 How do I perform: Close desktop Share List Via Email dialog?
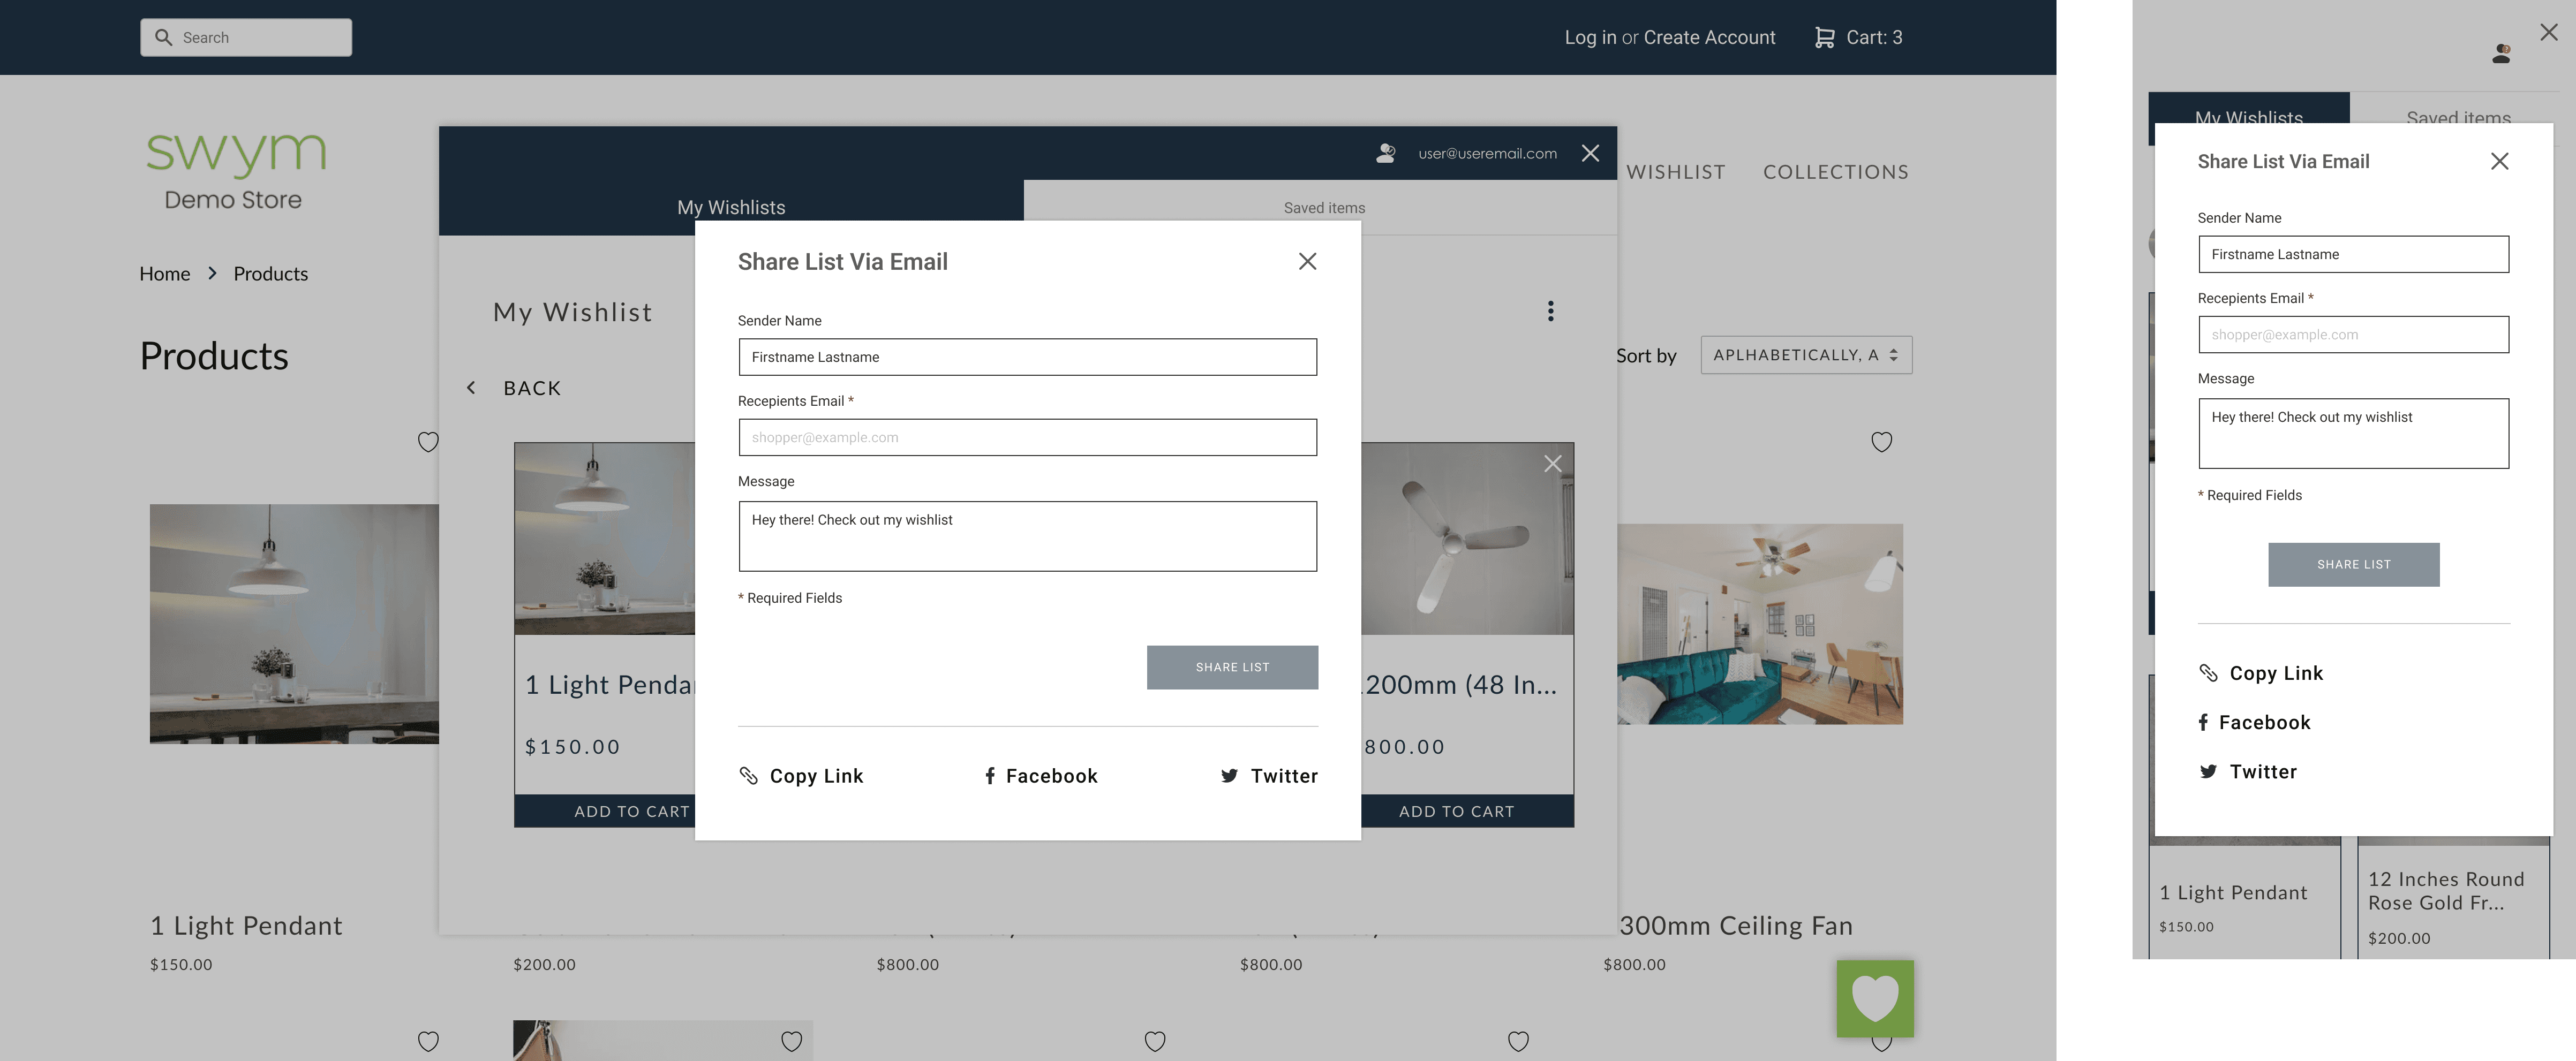[x=1307, y=261]
